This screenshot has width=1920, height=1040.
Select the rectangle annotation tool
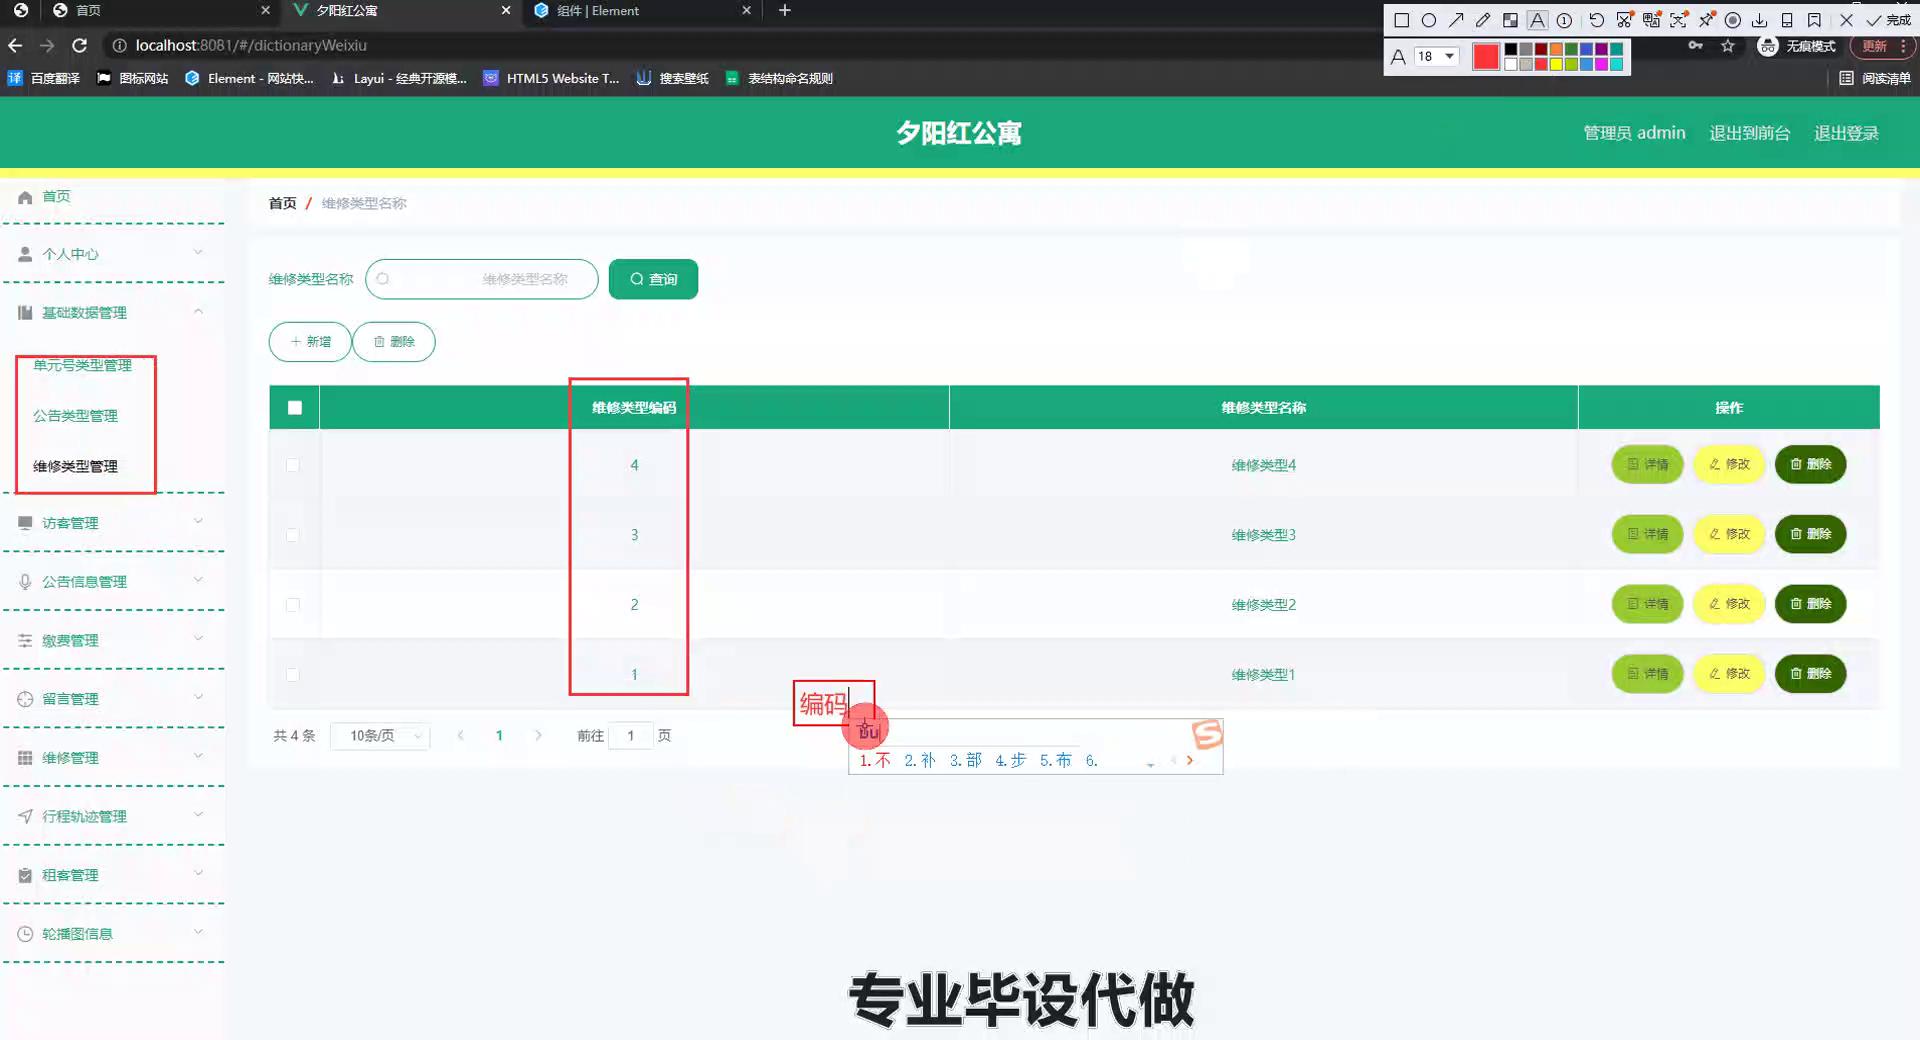pyautogui.click(x=1401, y=20)
